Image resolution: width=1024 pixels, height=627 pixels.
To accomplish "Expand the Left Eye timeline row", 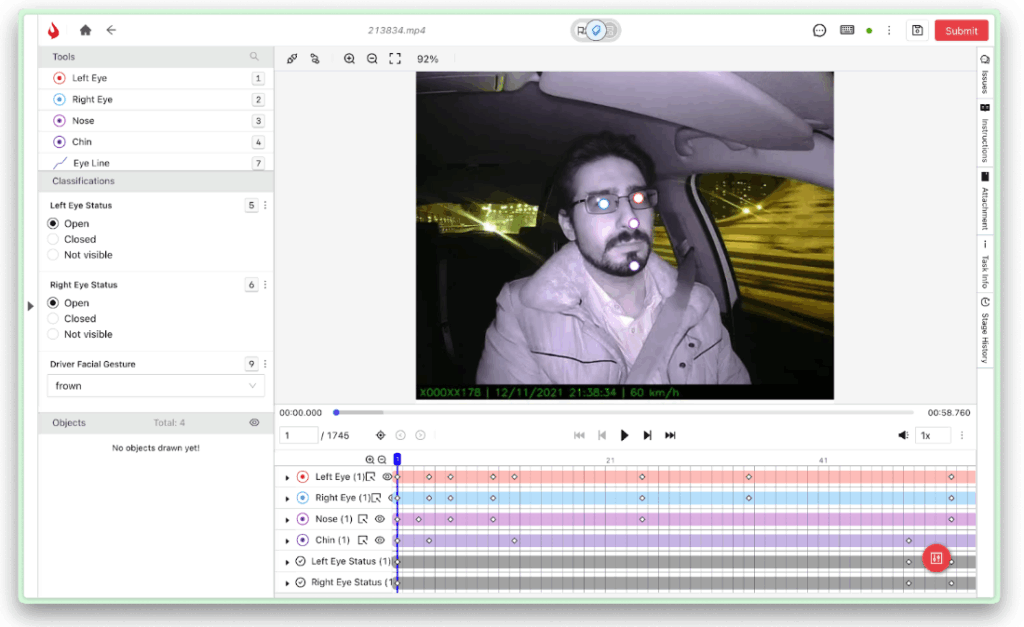I will point(287,477).
